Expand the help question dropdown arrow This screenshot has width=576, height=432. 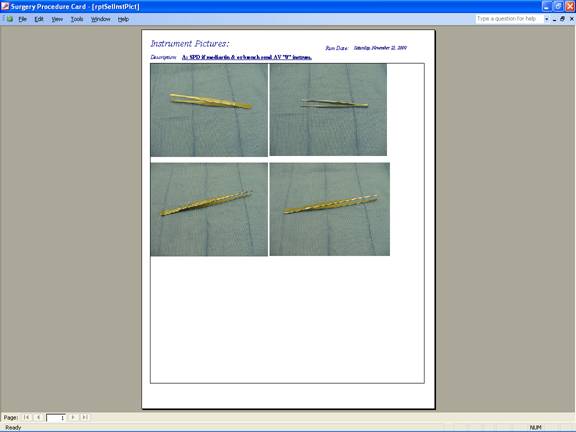click(547, 19)
